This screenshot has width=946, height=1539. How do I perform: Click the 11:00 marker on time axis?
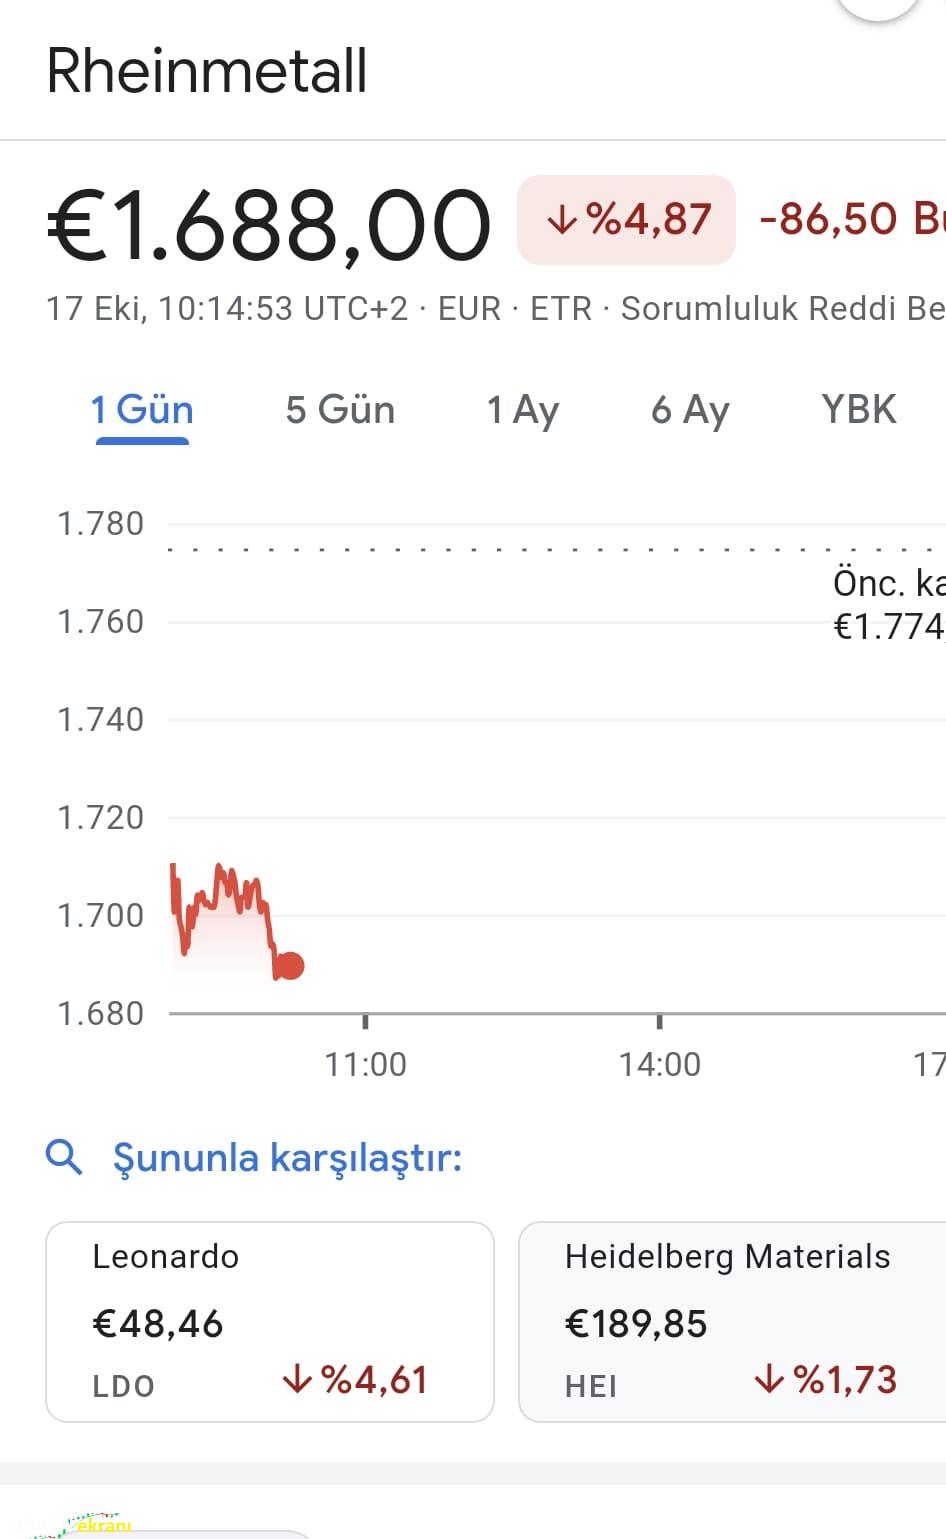(365, 1064)
